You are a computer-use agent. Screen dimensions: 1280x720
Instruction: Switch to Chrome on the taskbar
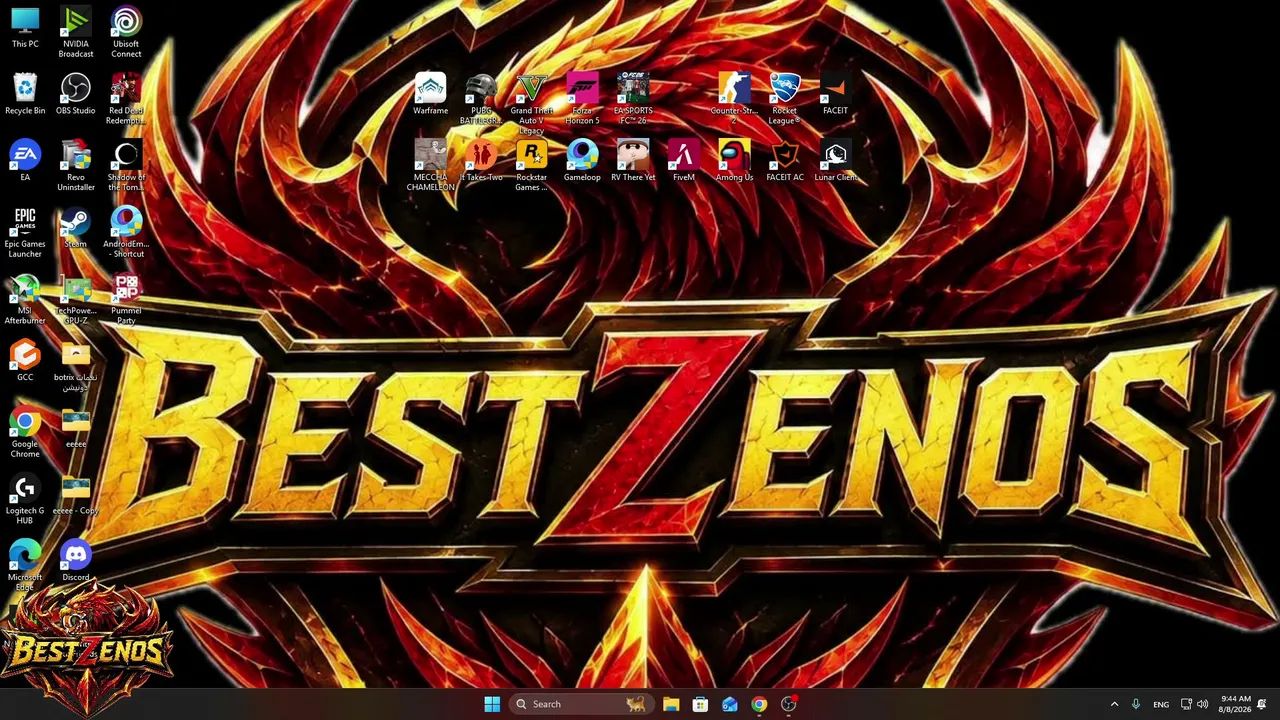click(759, 704)
